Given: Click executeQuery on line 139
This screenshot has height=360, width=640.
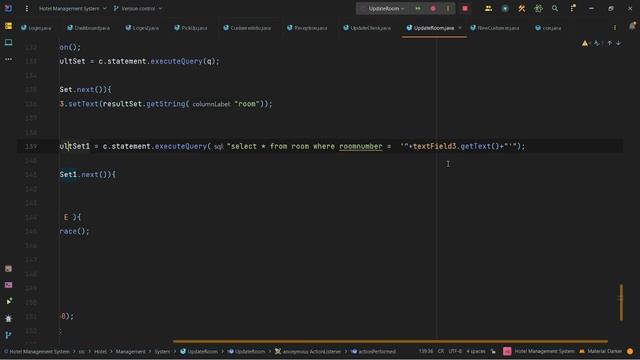Looking at the screenshot, I should (x=181, y=146).
